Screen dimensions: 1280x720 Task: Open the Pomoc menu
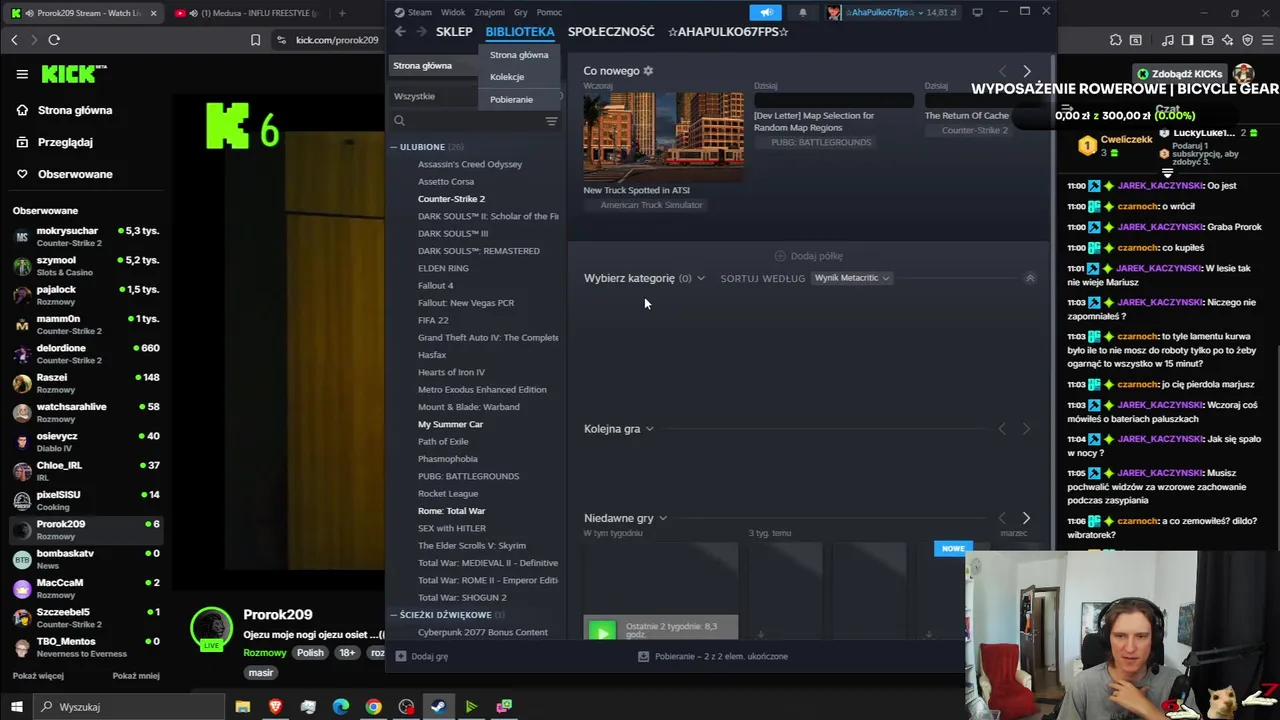(549, 12)
